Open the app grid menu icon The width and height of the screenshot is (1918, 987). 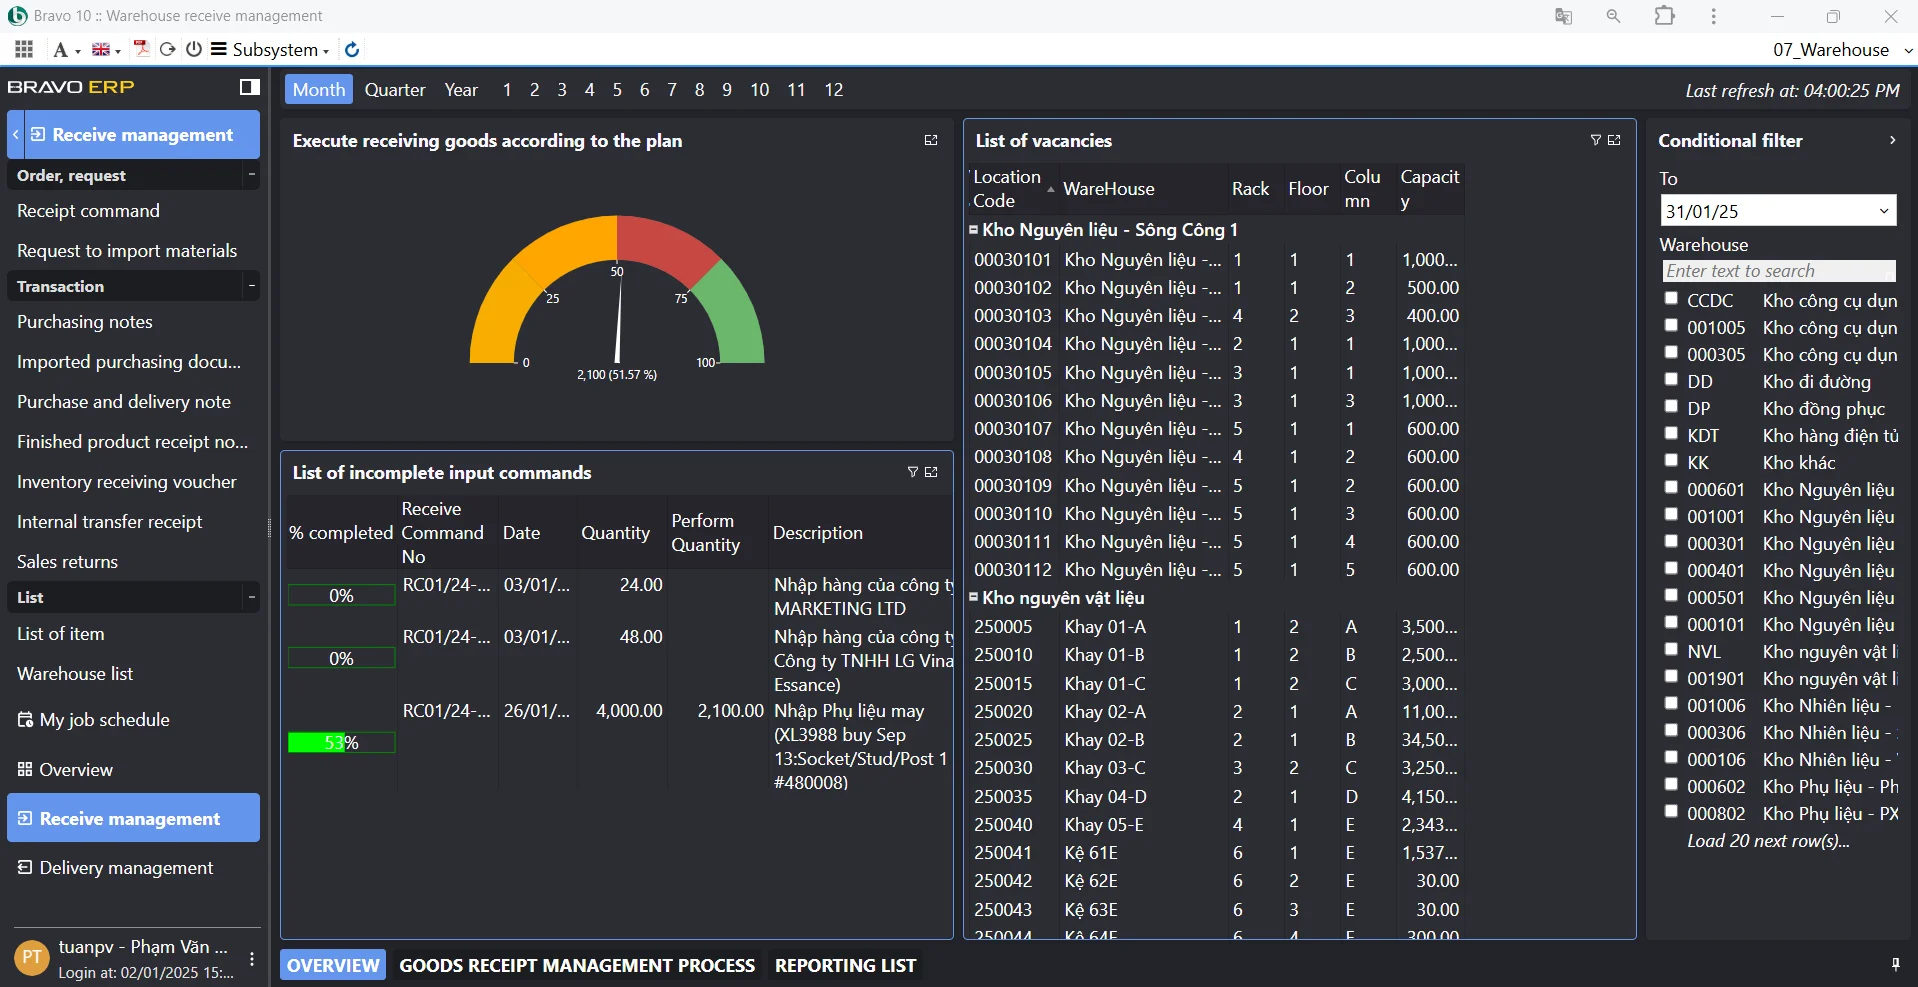pos(24,49)
